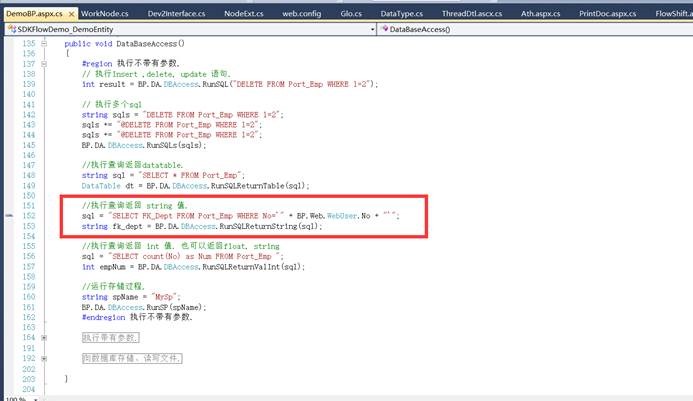This screenshot has width=693, height=401.
Task: Click the empNum variable on line 157
Action: coord(112,267)
